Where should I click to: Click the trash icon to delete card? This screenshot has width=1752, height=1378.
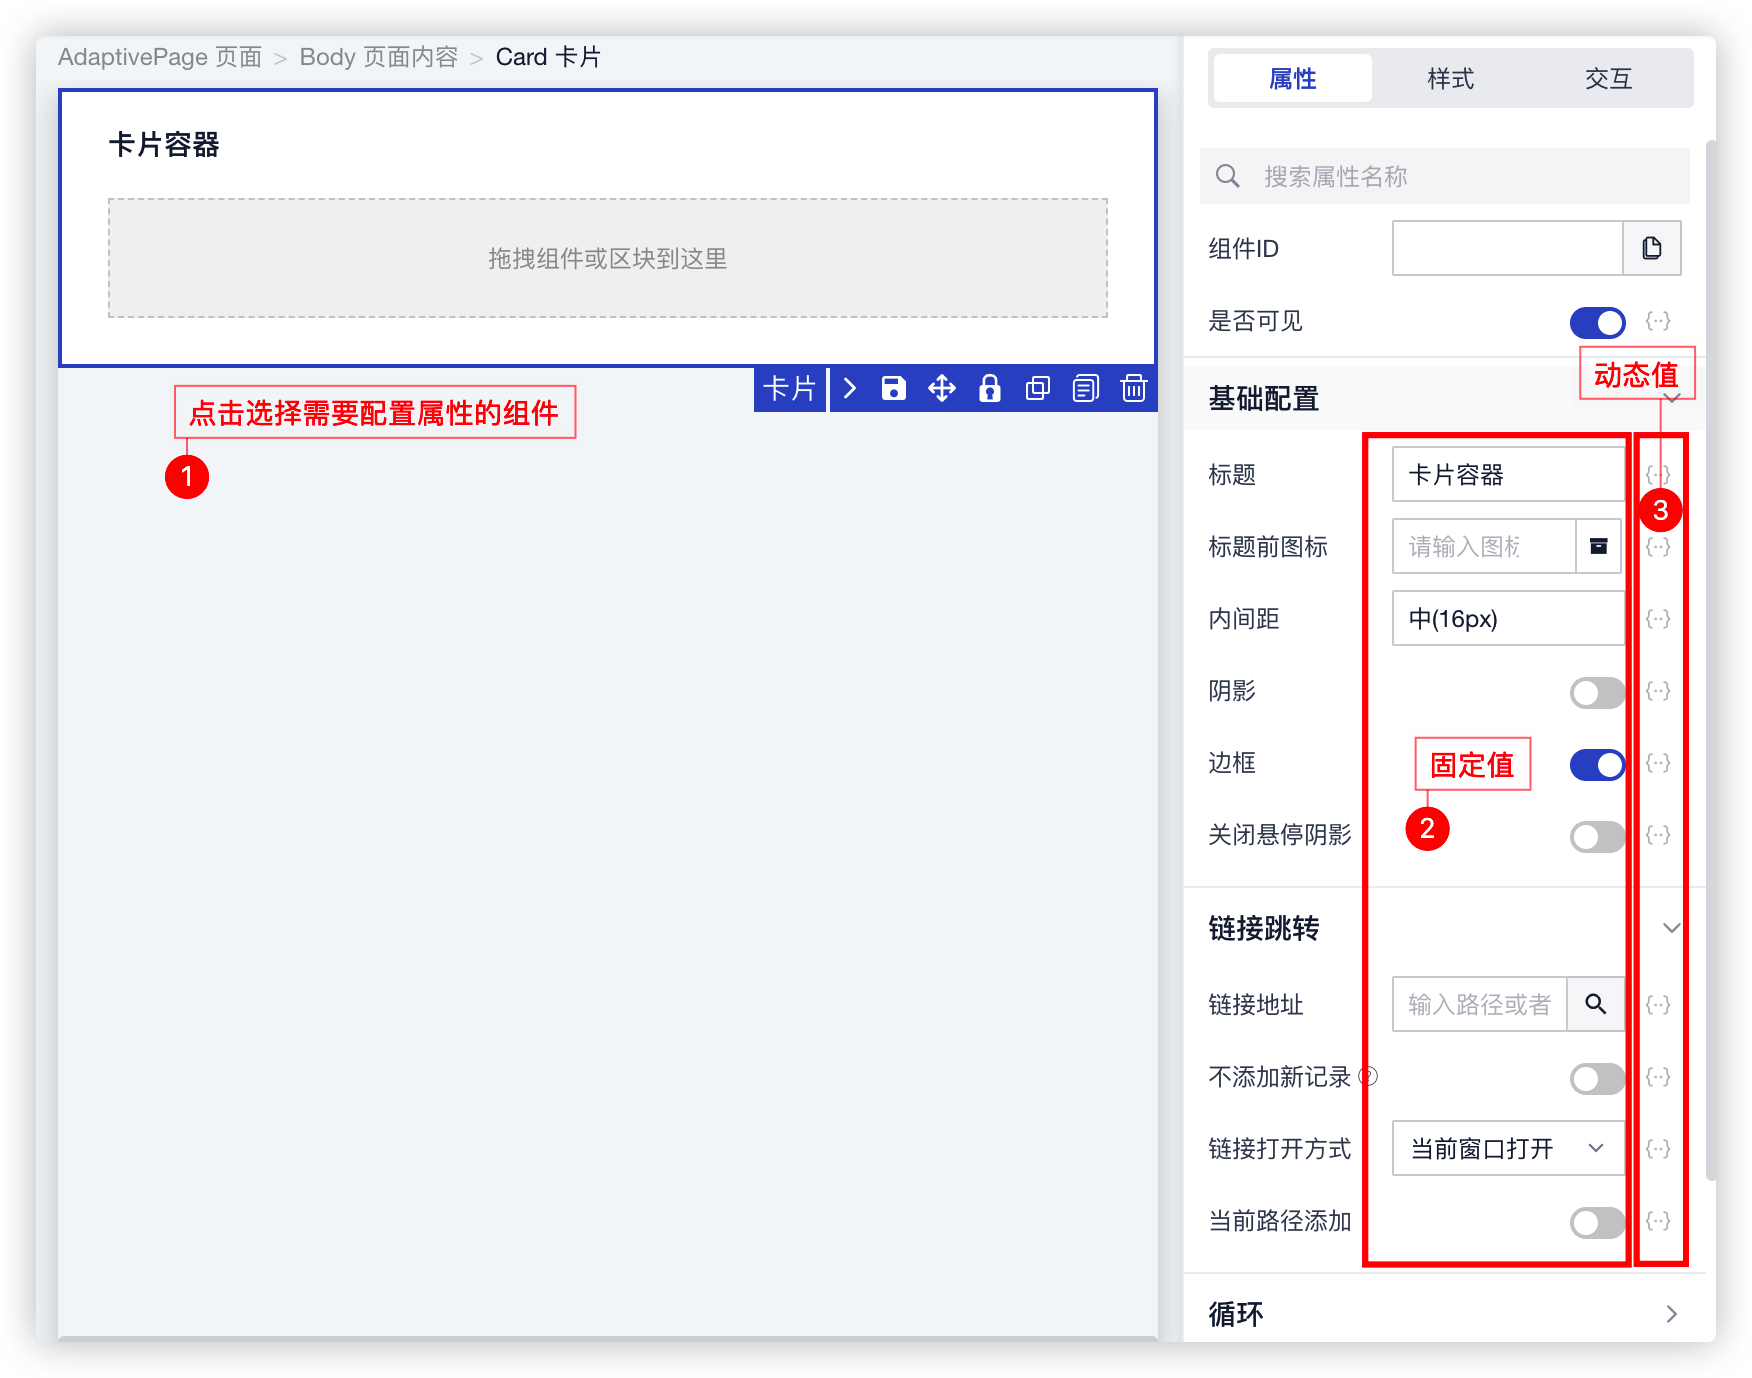point(1133,389)
